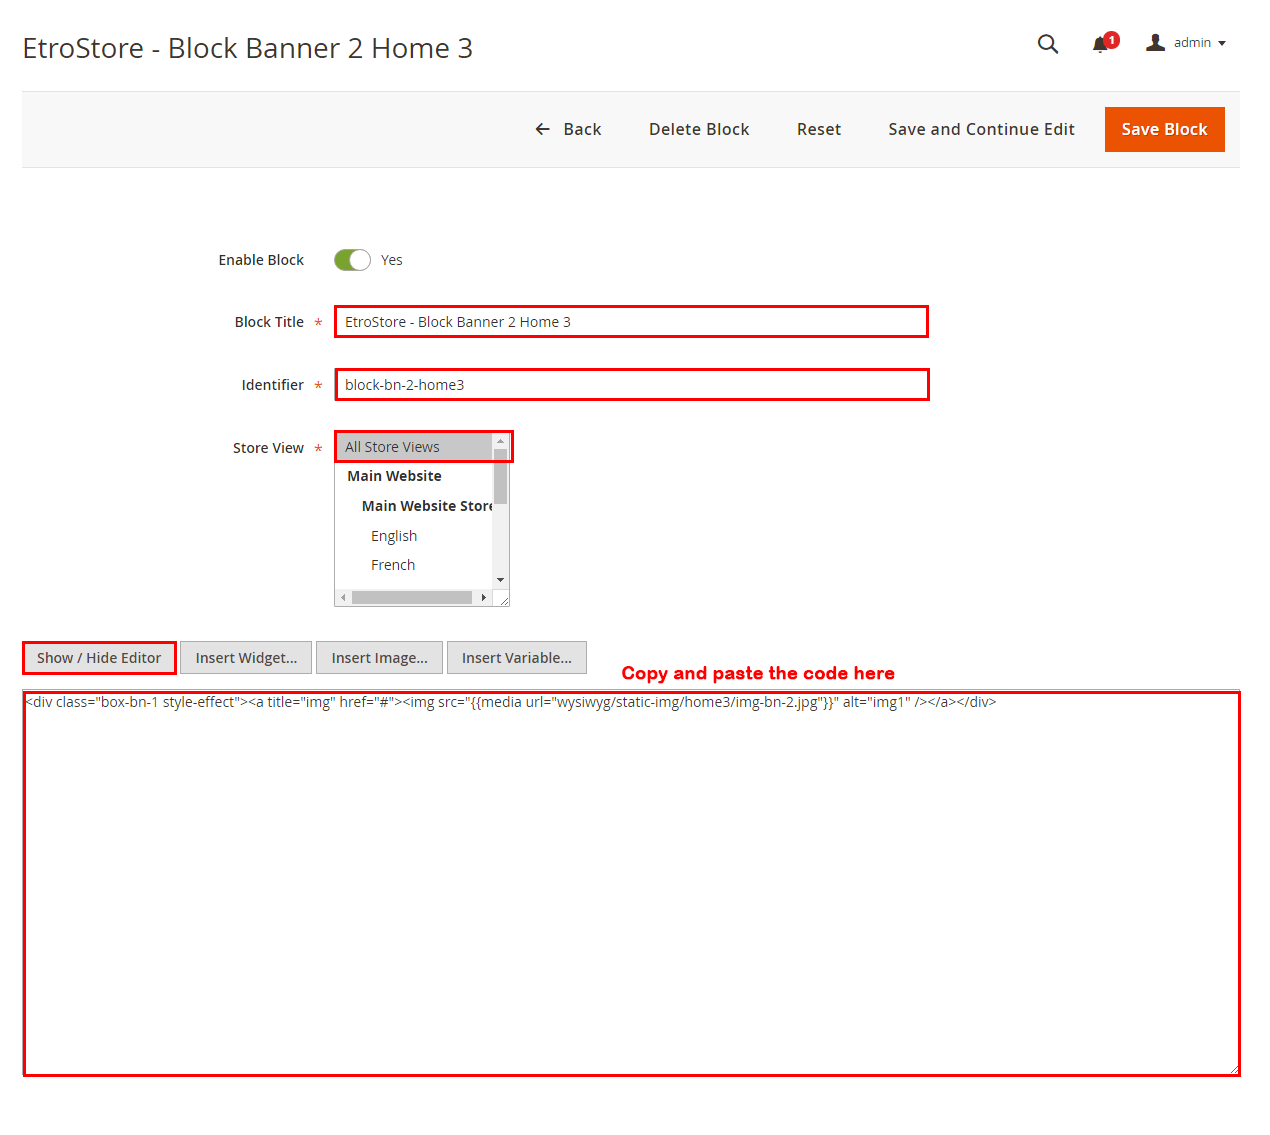Choose Save and Continue Edit

tap(981, 129)
